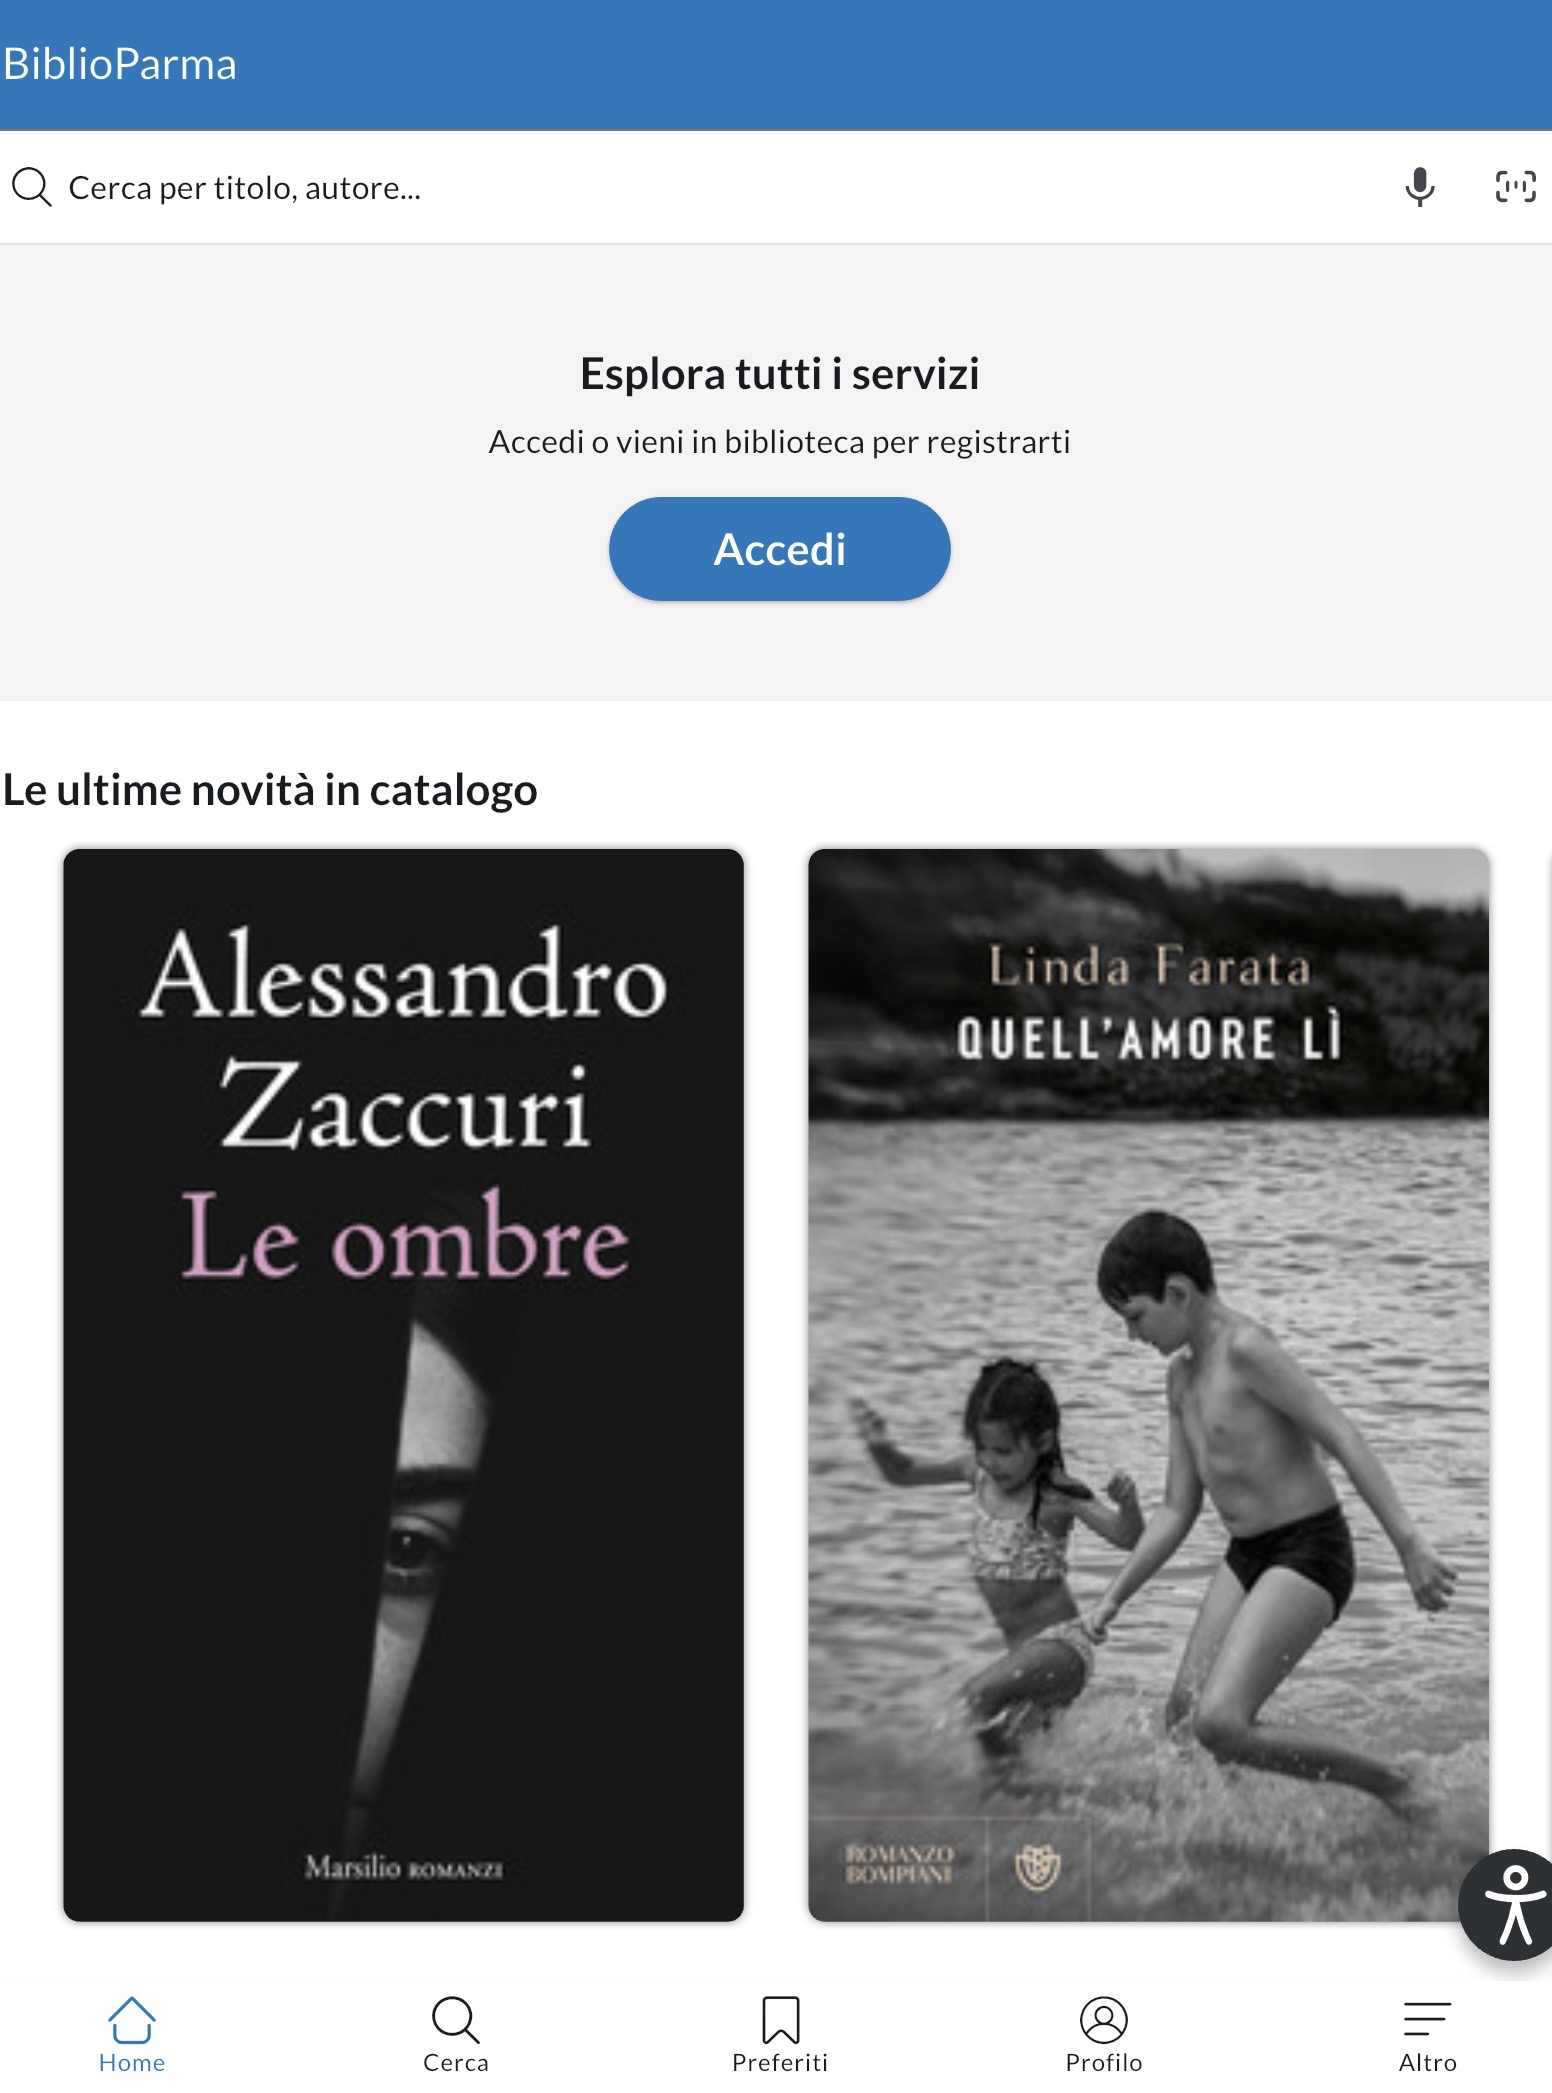This screenshot has width=1552, height=2093.
Task: Open the accessibility options button
Action: (x=1510, y=1905)
